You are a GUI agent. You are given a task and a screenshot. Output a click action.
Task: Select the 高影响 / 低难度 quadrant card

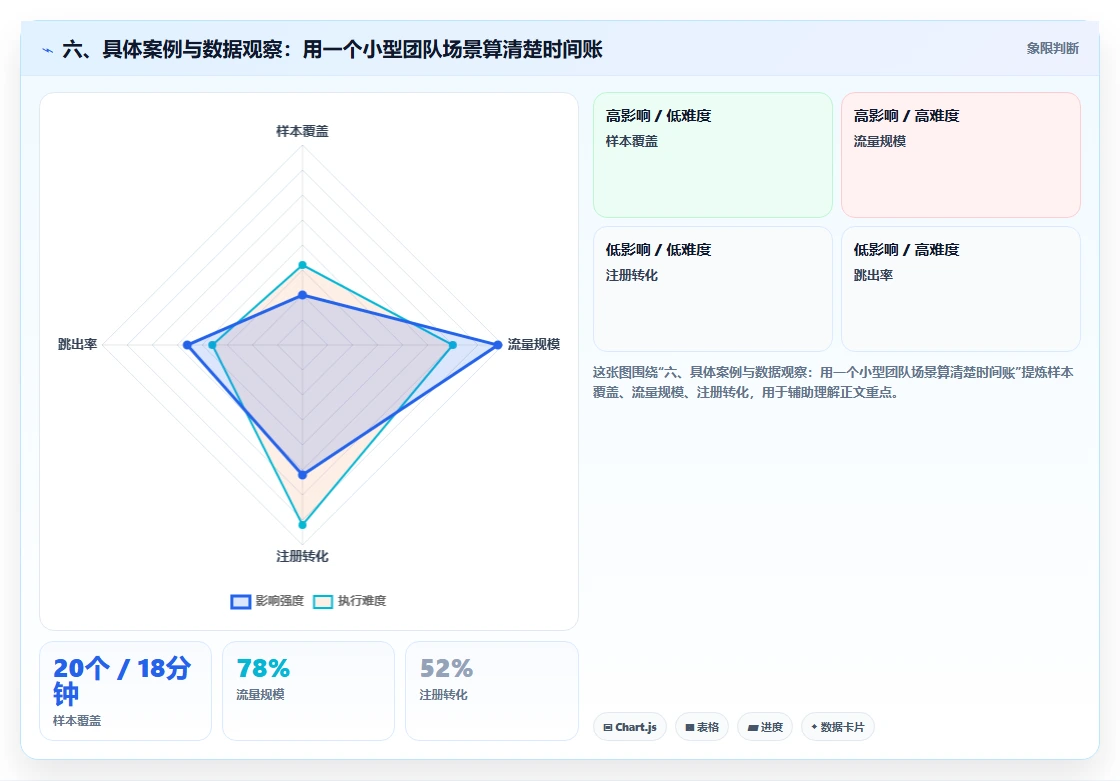[x=713, y=154]
